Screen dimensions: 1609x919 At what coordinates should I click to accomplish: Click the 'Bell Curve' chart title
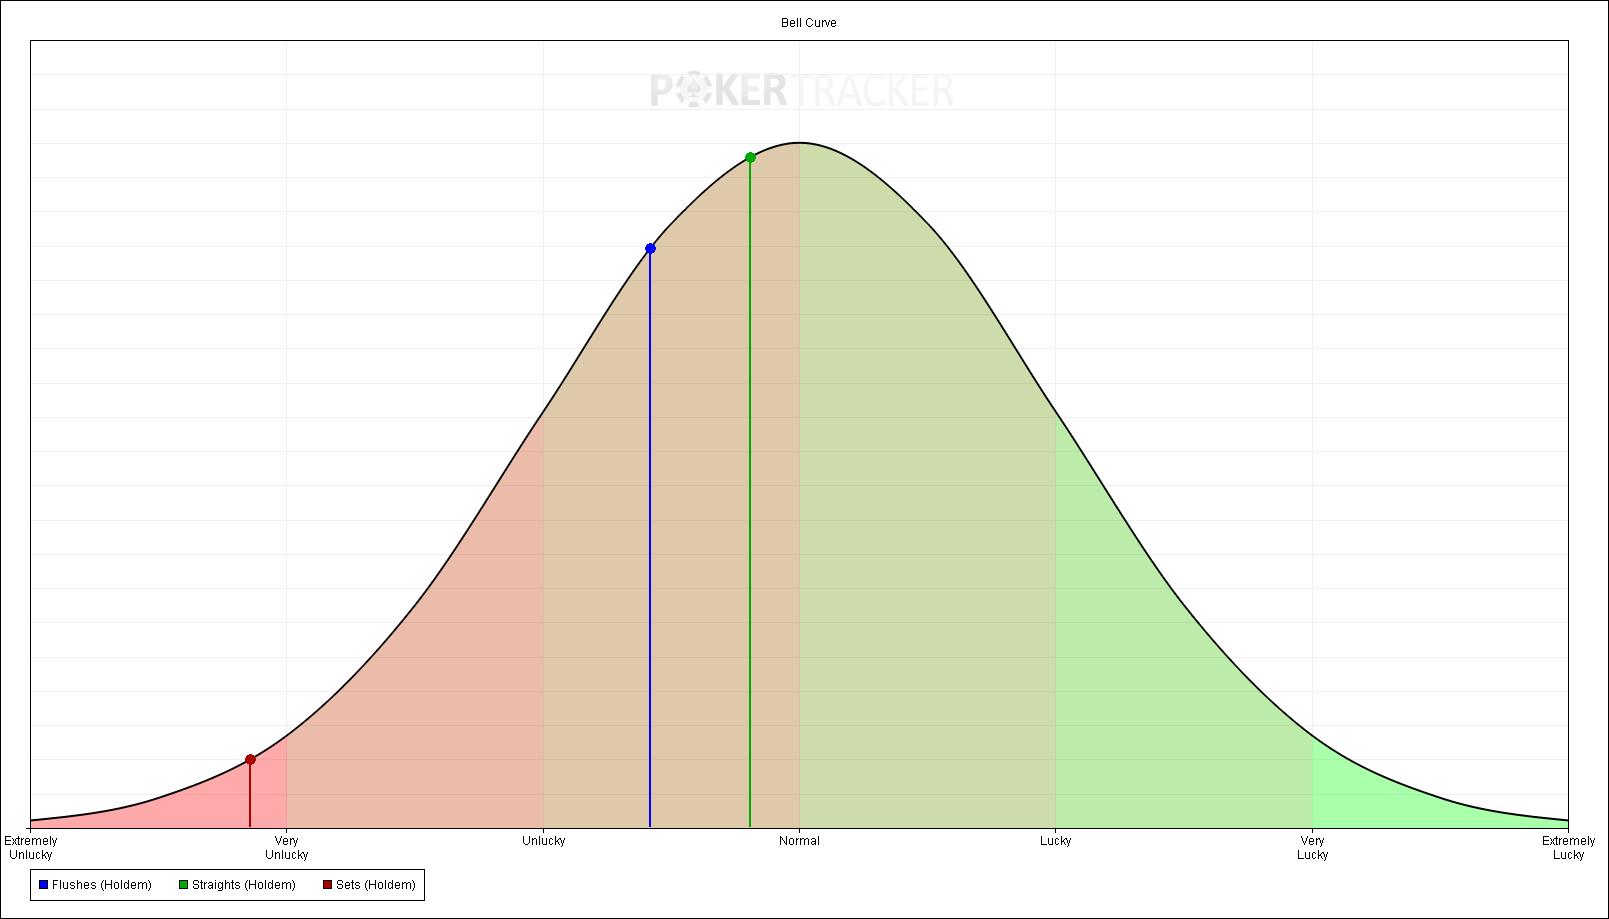click(x=809, y=23)
